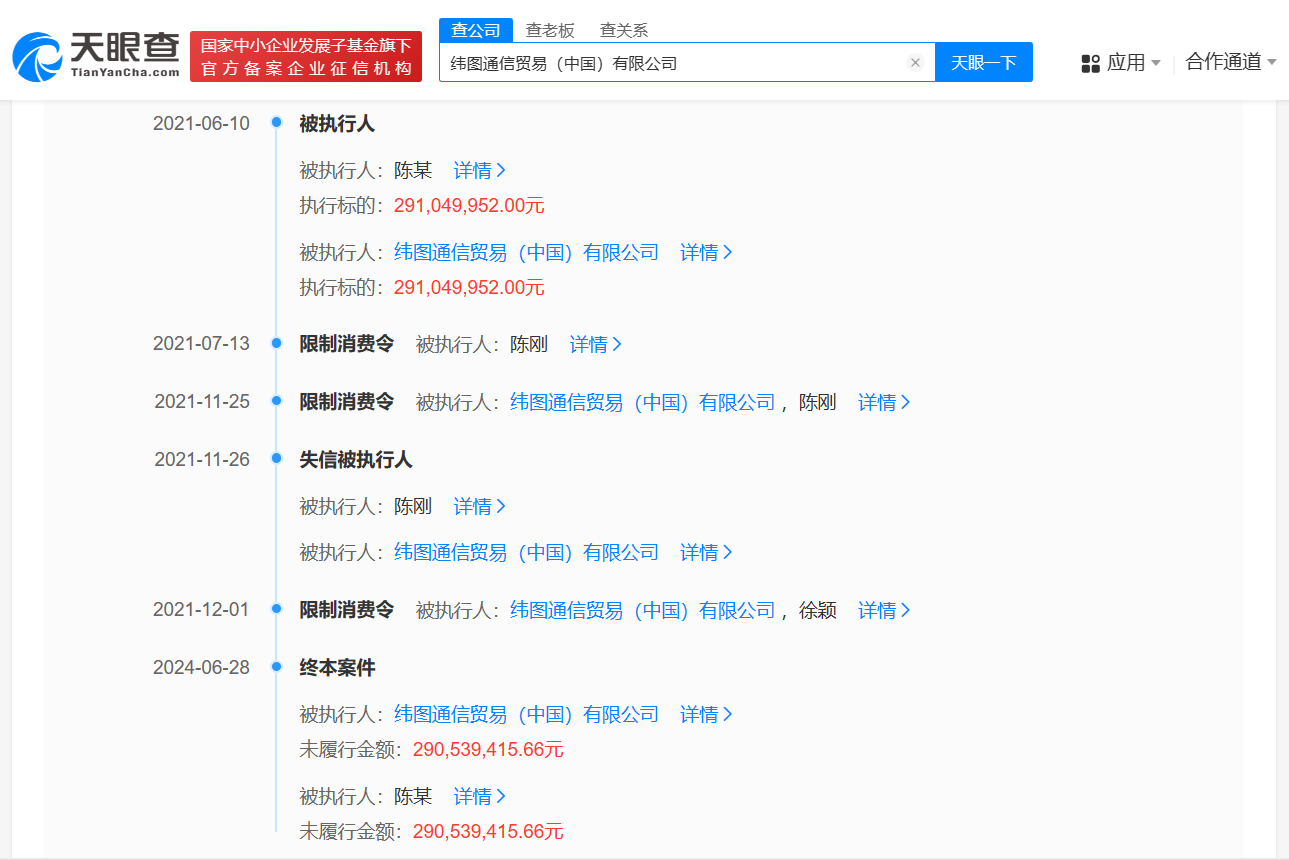Click the 天眼一下 search button

(x=983, y=61)
